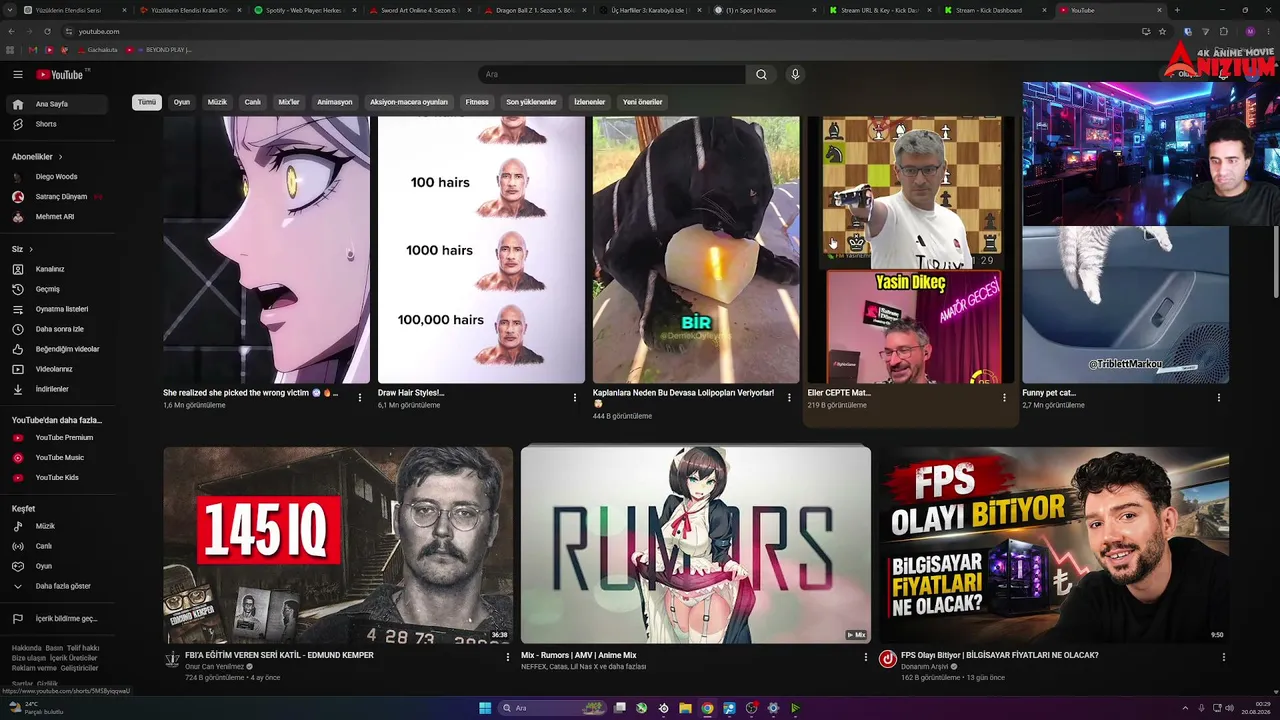
Task: Open Draw Hair Styles short thumbnail
Action: pyautogui.click(x=481, y=250)
